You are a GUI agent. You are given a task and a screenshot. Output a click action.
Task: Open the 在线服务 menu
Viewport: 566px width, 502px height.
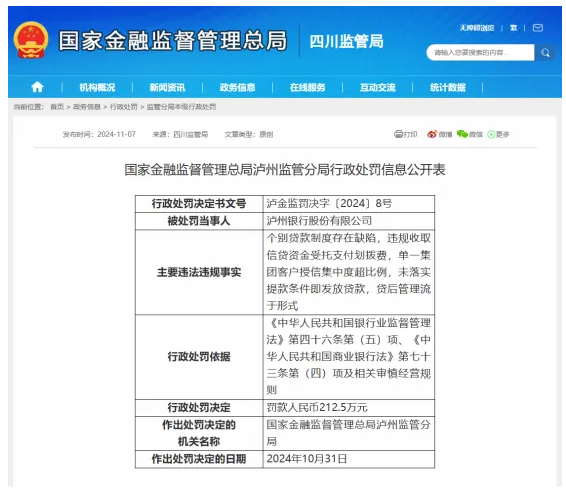click(x=307, y=87)
